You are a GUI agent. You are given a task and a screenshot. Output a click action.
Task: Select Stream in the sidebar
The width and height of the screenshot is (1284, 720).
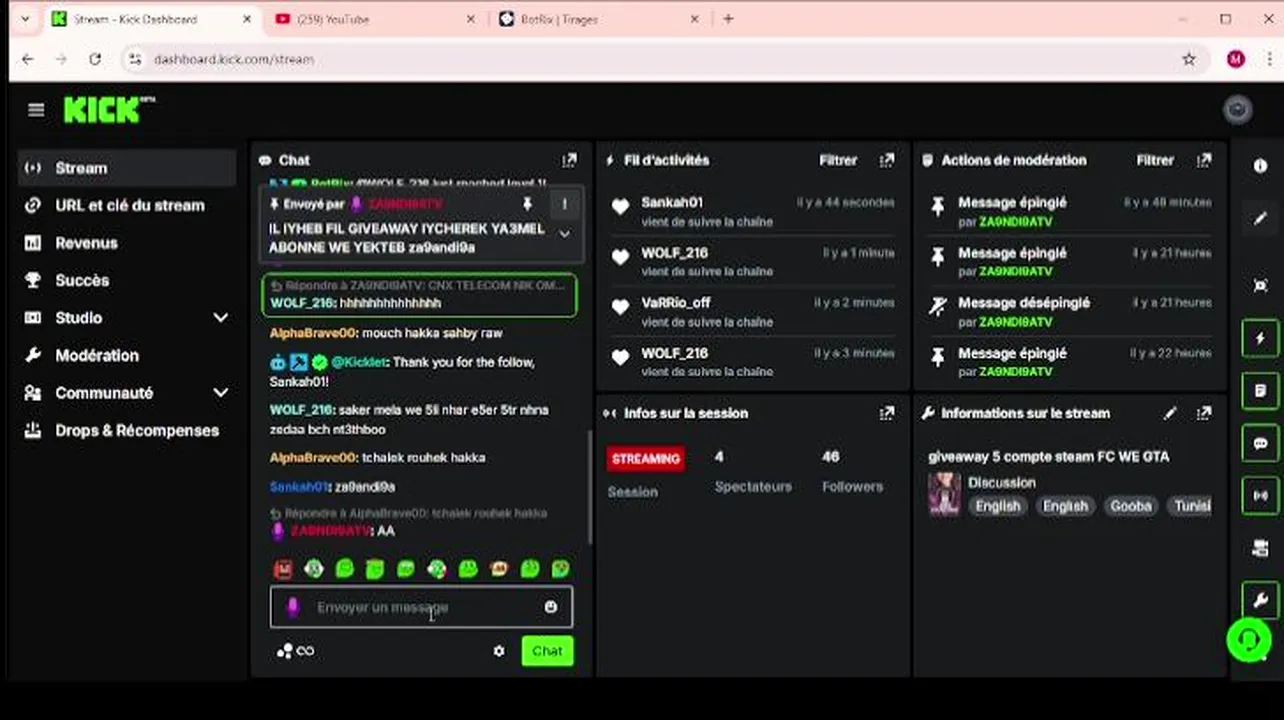tap(127, 168)
